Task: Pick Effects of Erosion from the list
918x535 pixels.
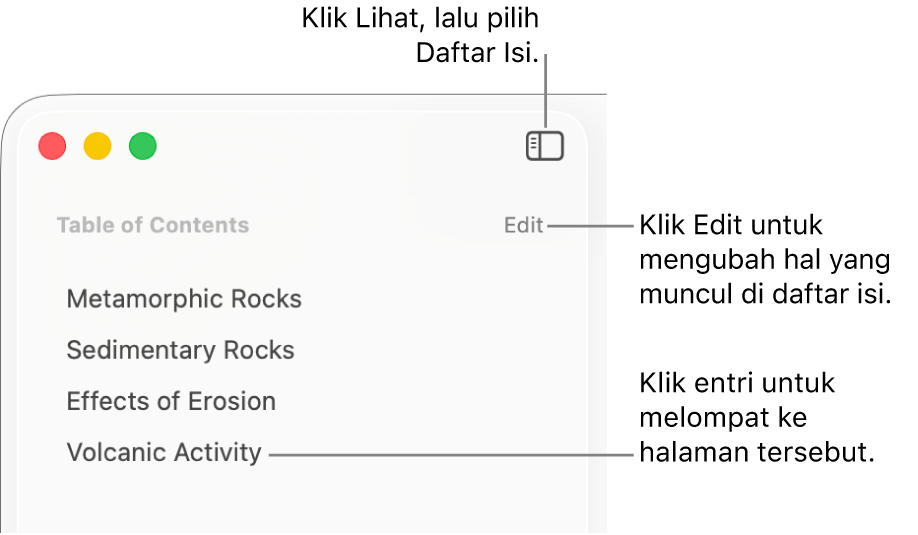Action: pos(171,401)
